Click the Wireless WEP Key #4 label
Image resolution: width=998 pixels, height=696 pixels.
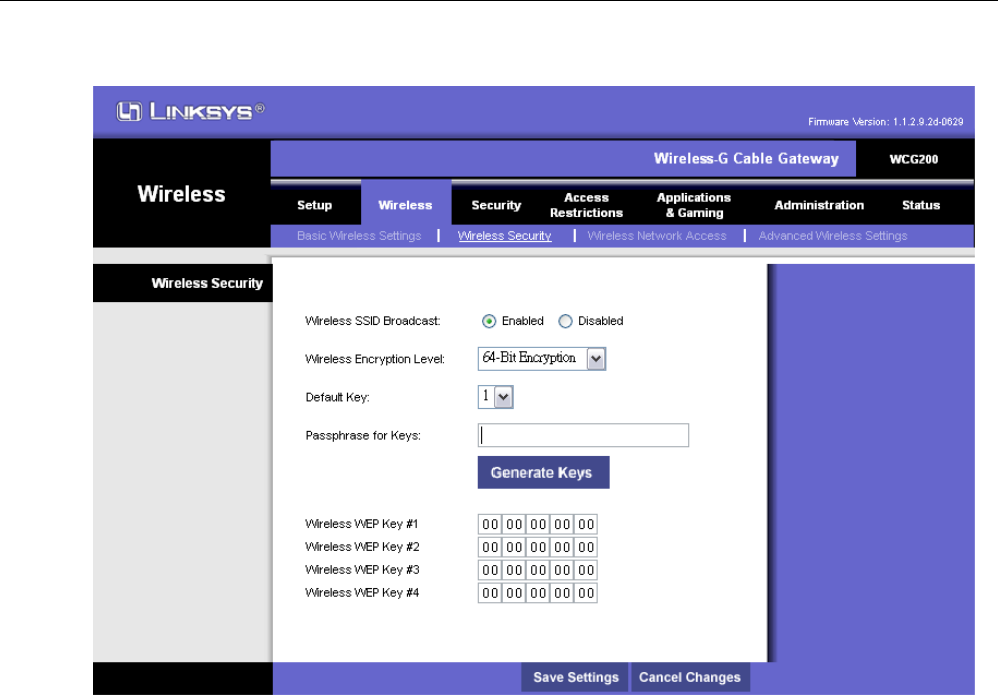pyautogui.click(x=362, y=593)
